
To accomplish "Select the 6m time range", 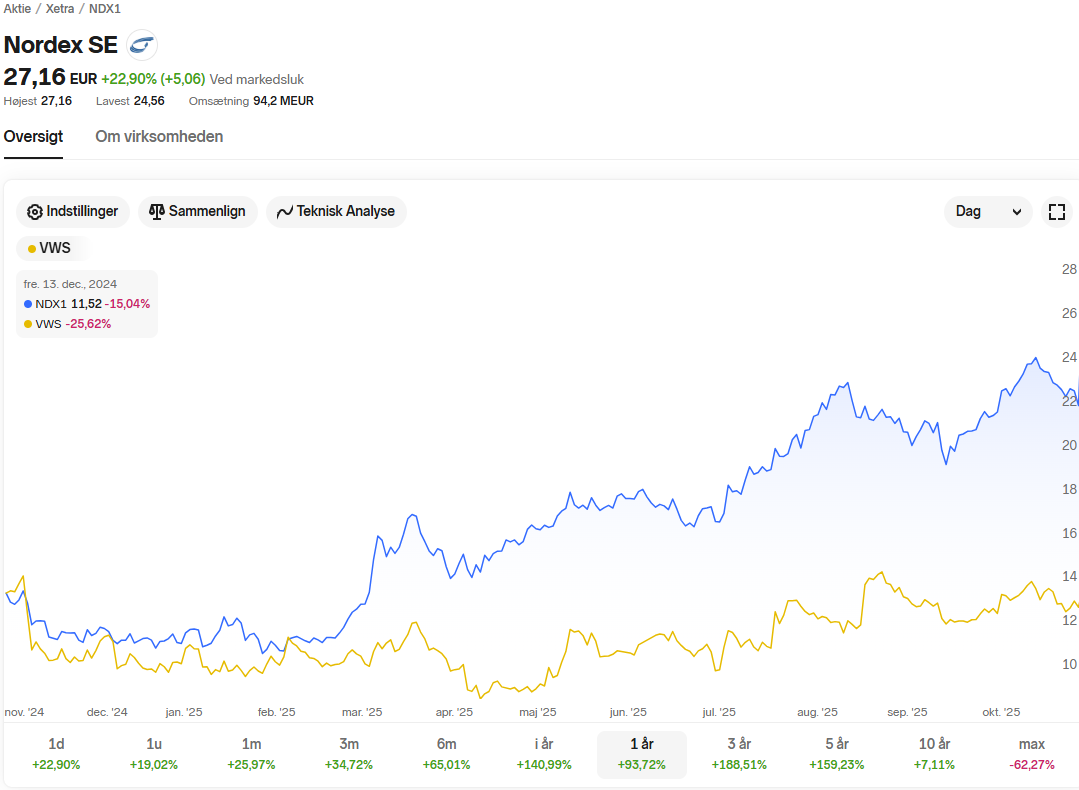I will [x=447, y=754].
